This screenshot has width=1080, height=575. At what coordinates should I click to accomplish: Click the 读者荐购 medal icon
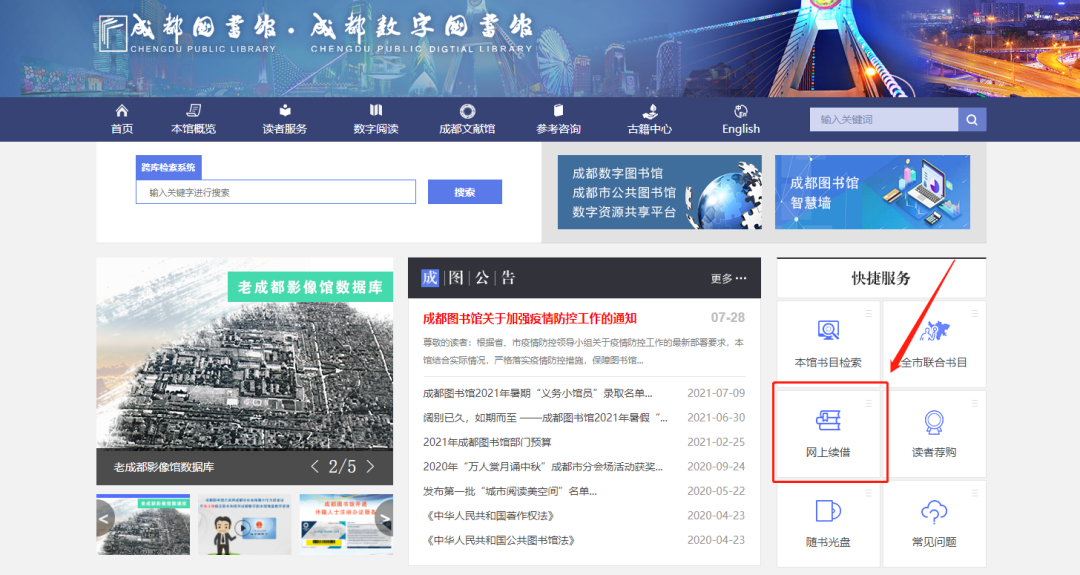pyautogui.click(x=934, y=422)
